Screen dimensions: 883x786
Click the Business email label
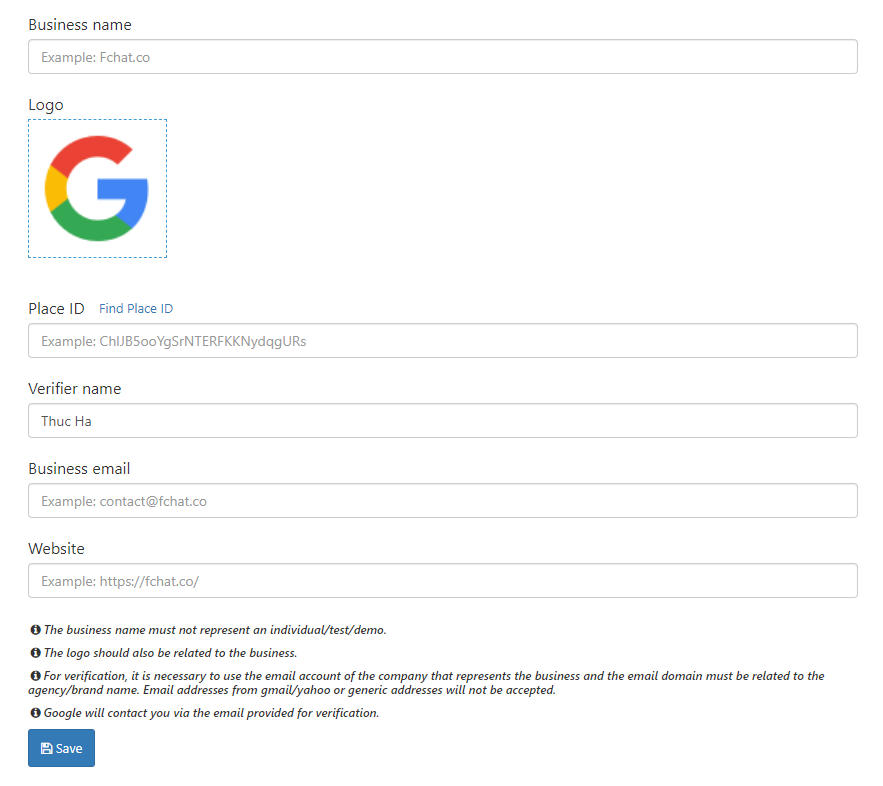79,468
